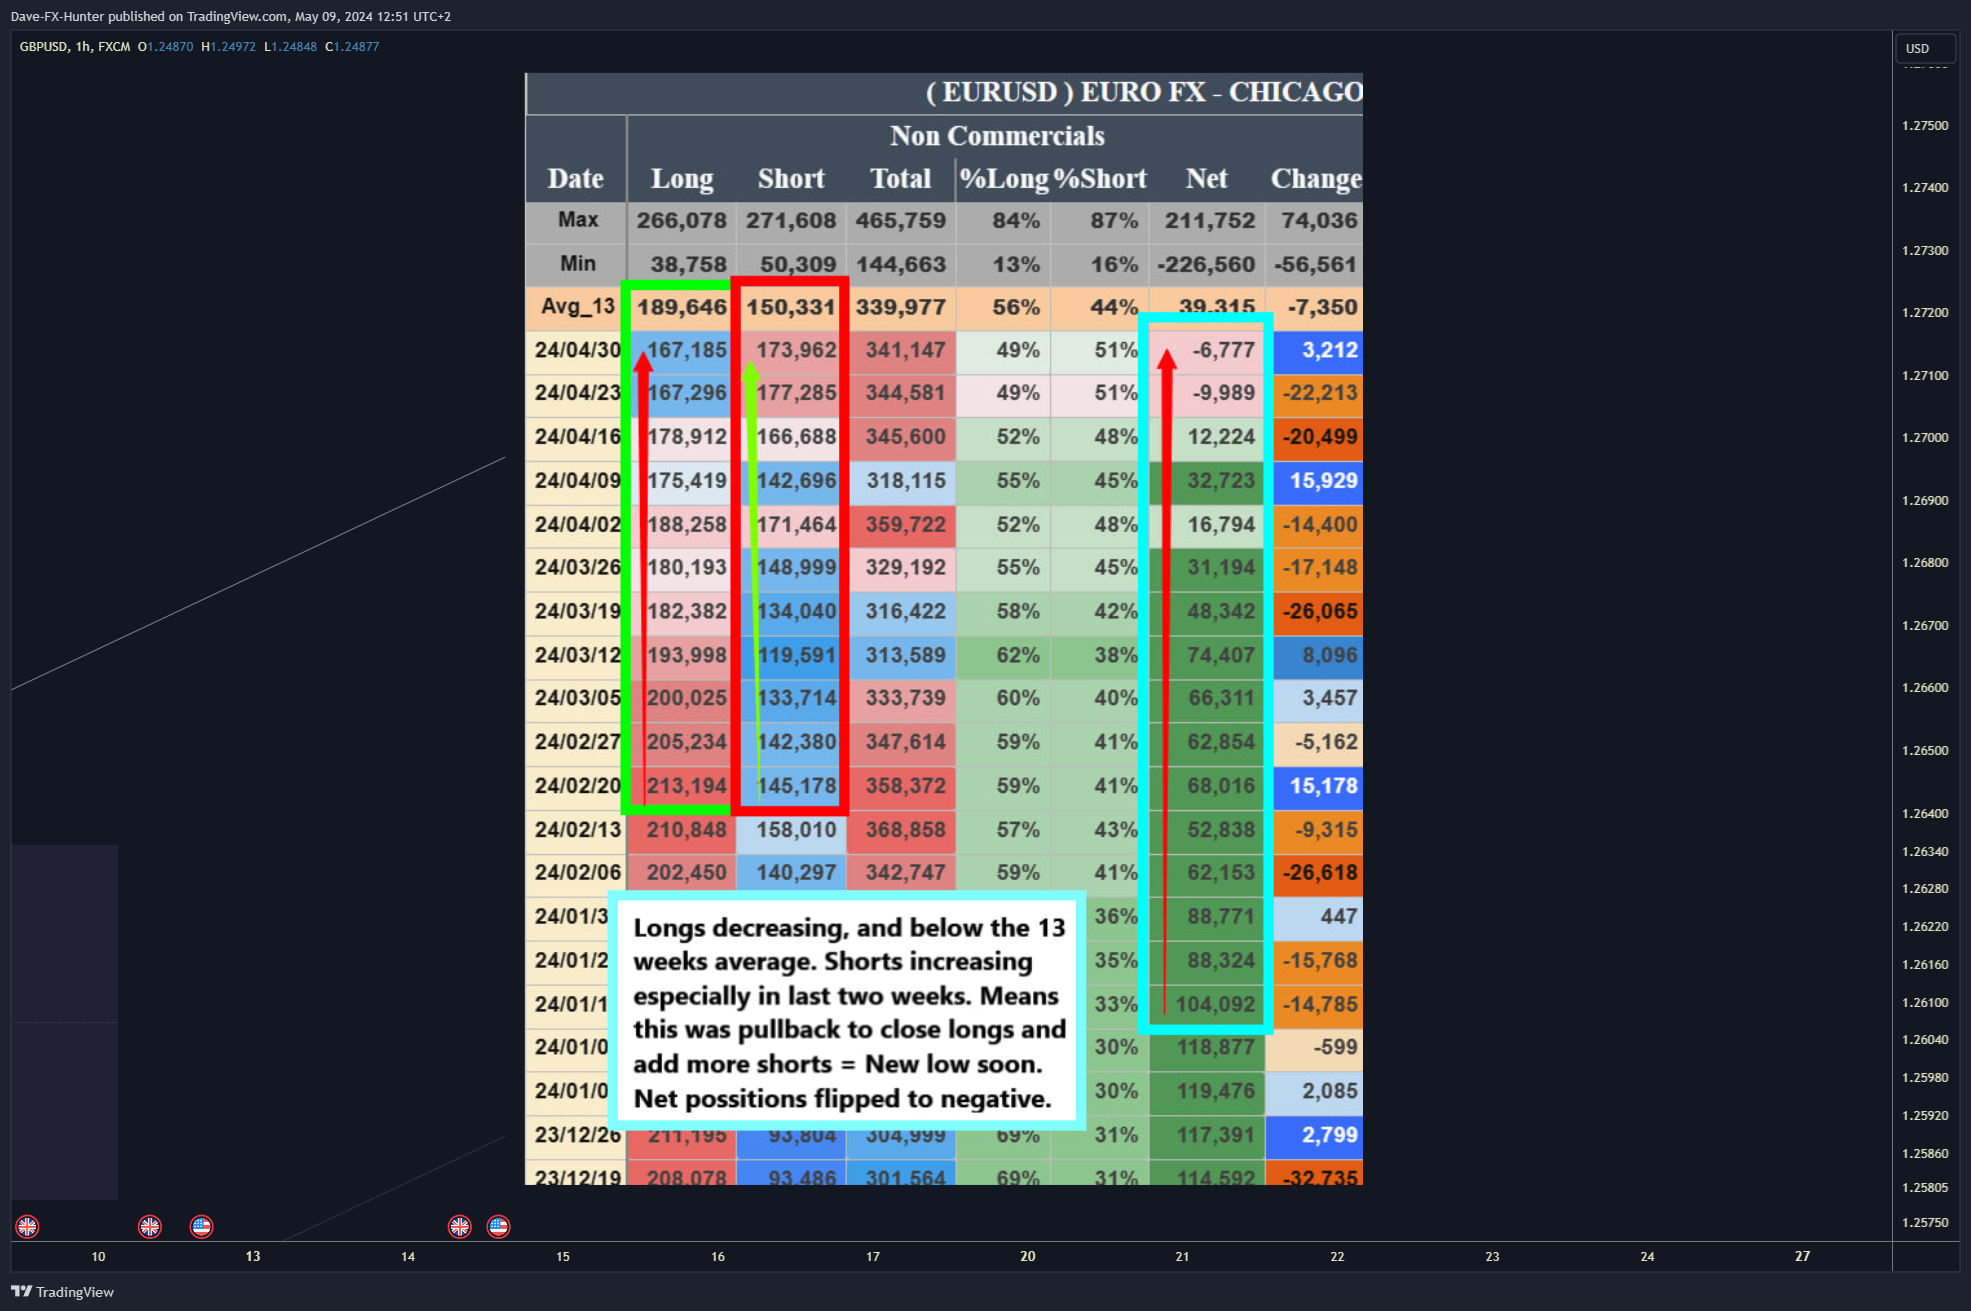Click the 24/03/05 date cell
The width and height of the screenshot is (1971, 1311).
(x=577, y=698)
